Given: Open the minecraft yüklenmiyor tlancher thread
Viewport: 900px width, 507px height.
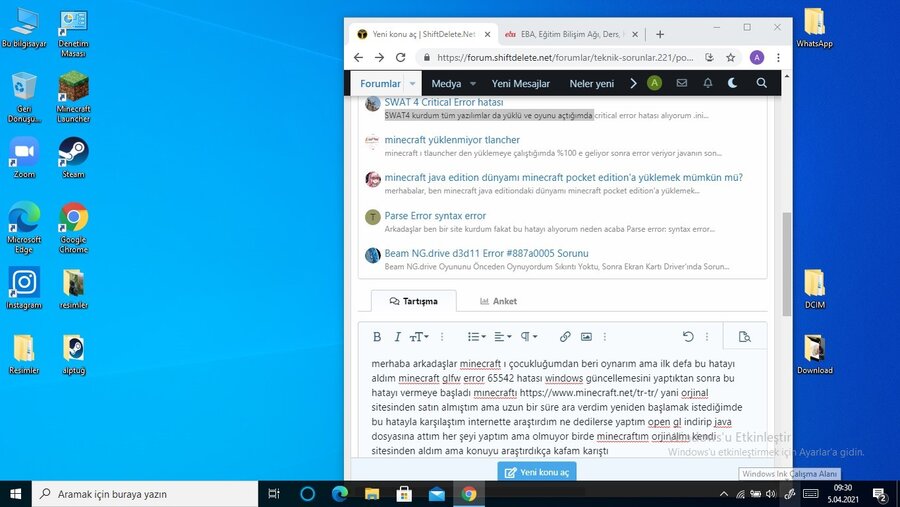Looking at the screenshot, I should point(452,140).
